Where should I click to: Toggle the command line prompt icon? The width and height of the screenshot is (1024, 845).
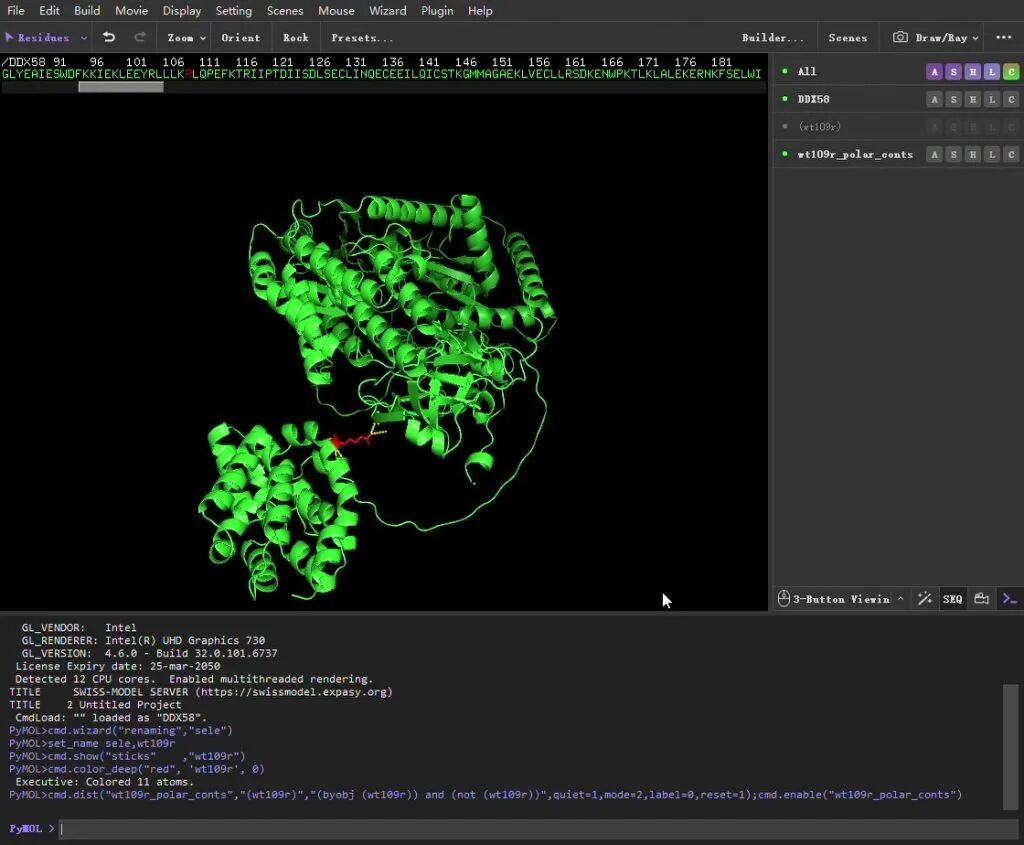tap(1010, 599)
